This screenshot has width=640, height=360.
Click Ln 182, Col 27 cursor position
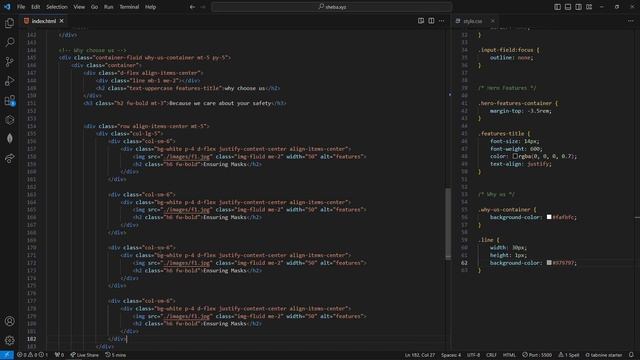coord(420,355)
